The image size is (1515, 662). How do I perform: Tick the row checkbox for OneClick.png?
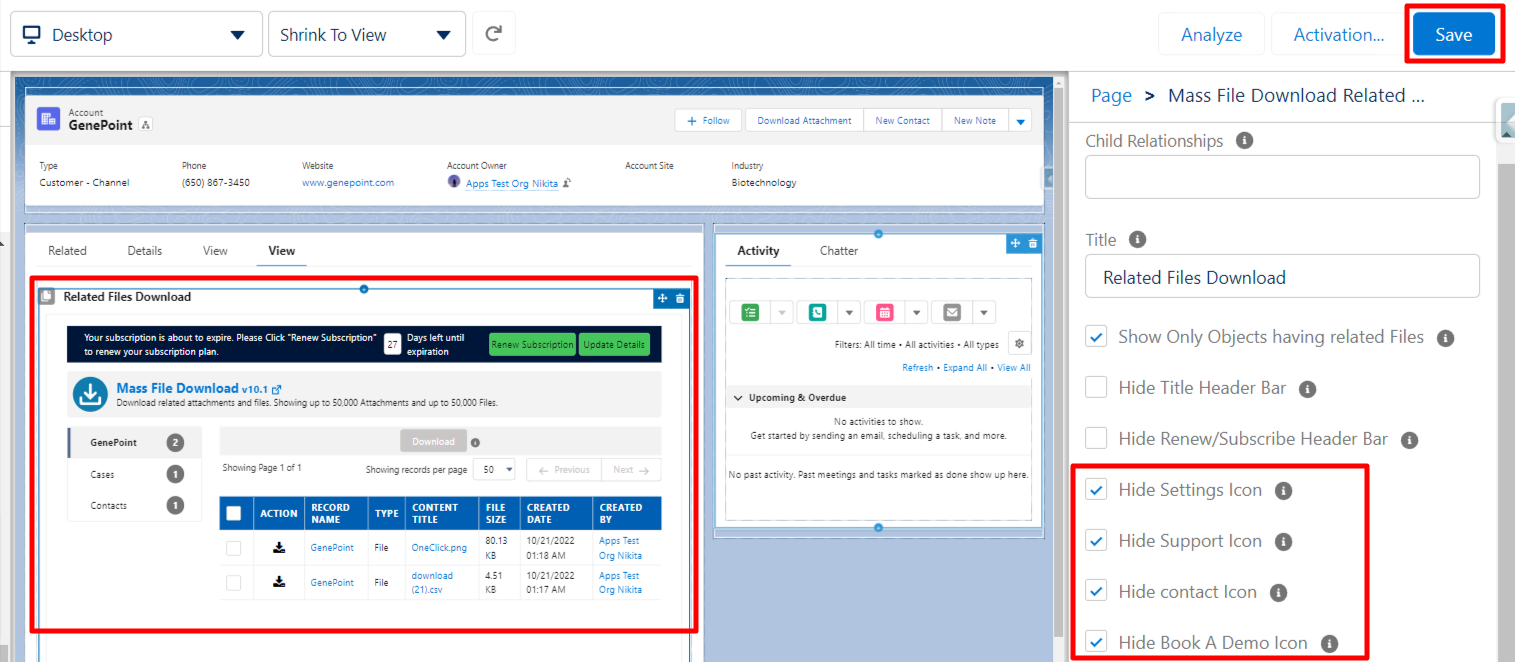[x=234, y=548]
